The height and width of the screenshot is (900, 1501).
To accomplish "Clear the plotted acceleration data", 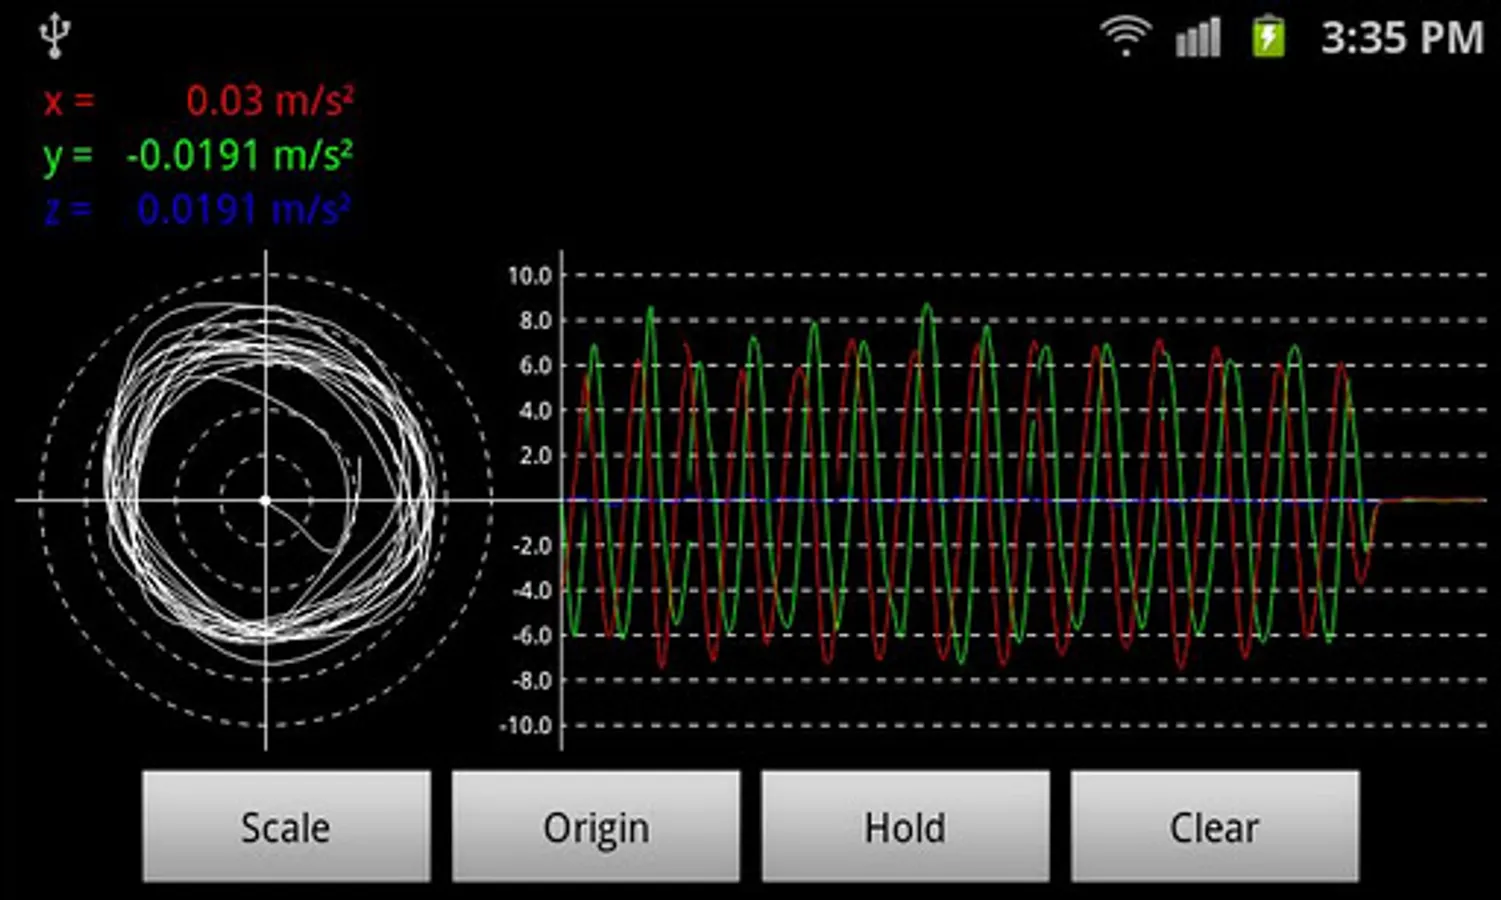I will 1215,826.
